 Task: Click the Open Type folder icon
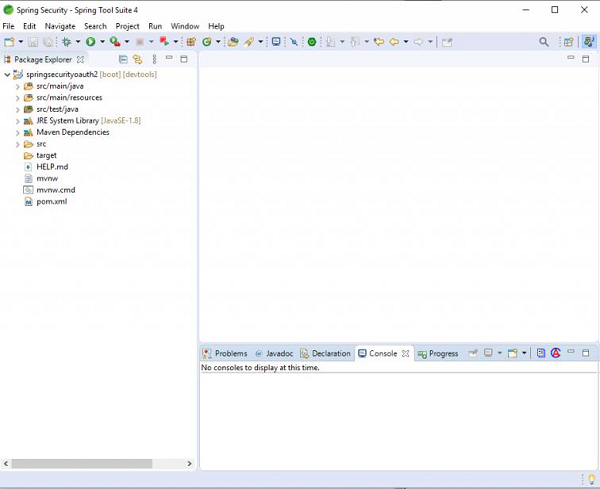(x=233, y=42)
